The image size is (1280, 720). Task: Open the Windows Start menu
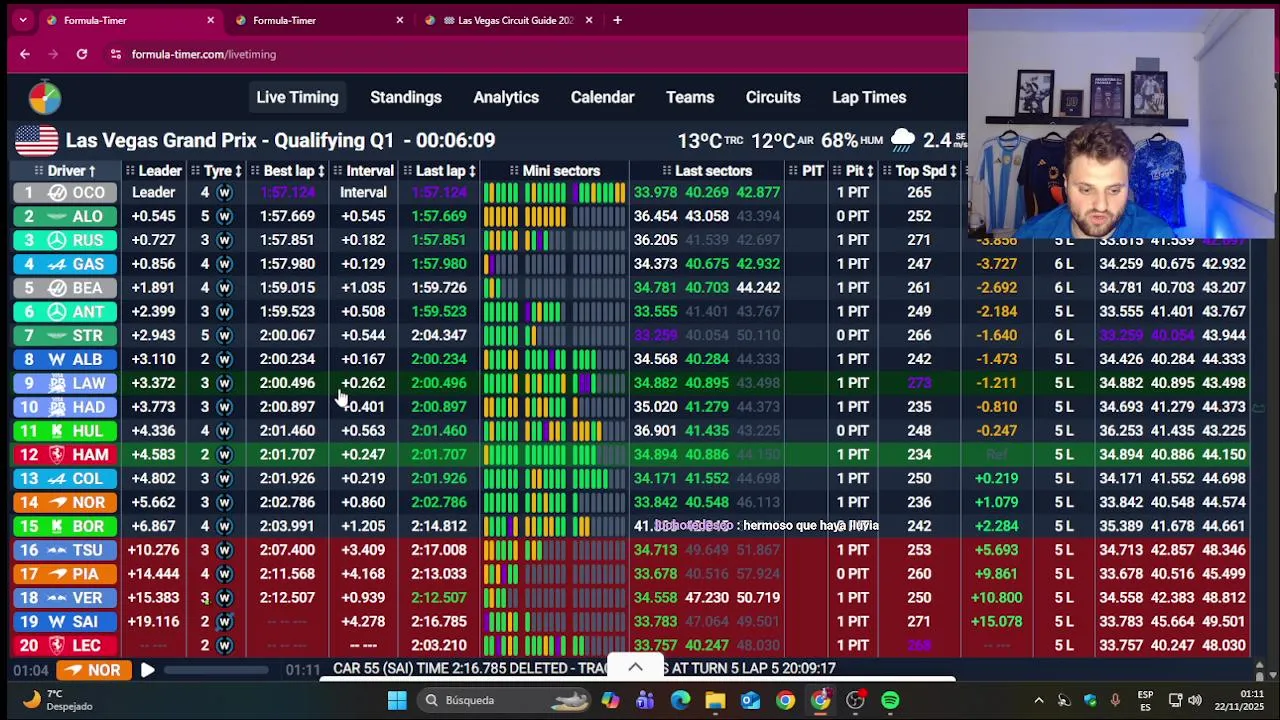[x=397, y=700]
